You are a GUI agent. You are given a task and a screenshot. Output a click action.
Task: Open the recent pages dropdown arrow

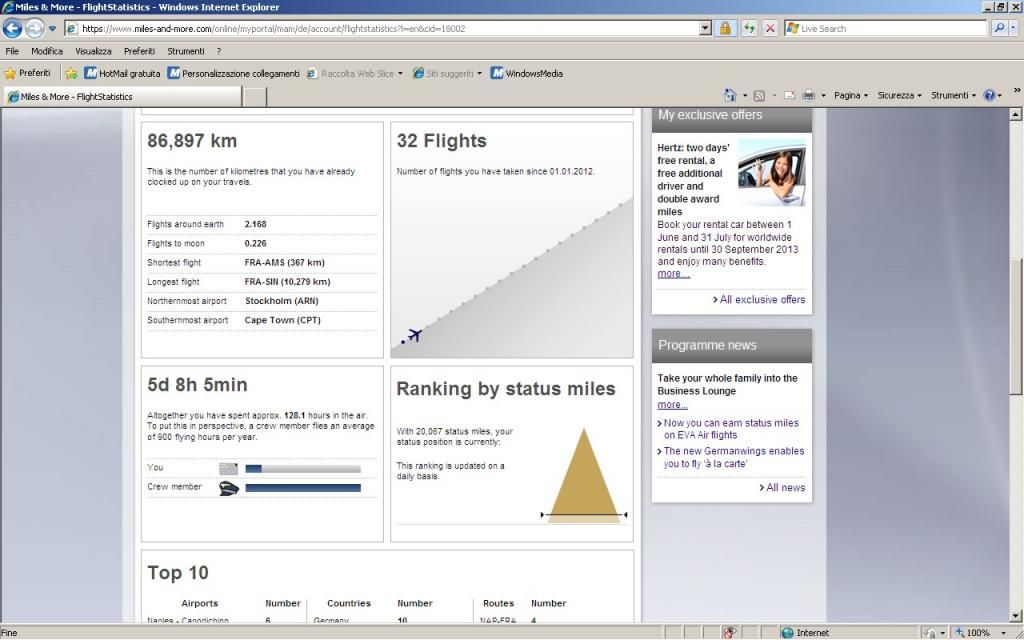click(52, 29)
